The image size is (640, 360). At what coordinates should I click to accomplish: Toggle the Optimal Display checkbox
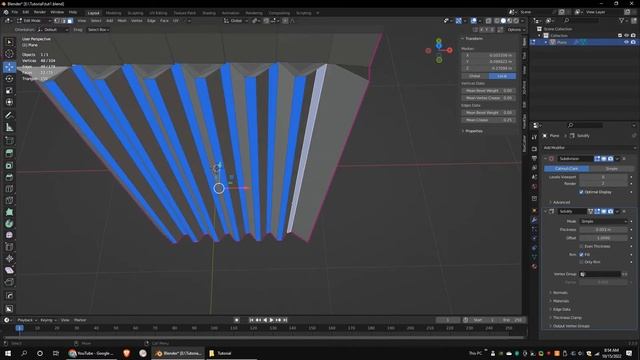(x=582, y=192)
